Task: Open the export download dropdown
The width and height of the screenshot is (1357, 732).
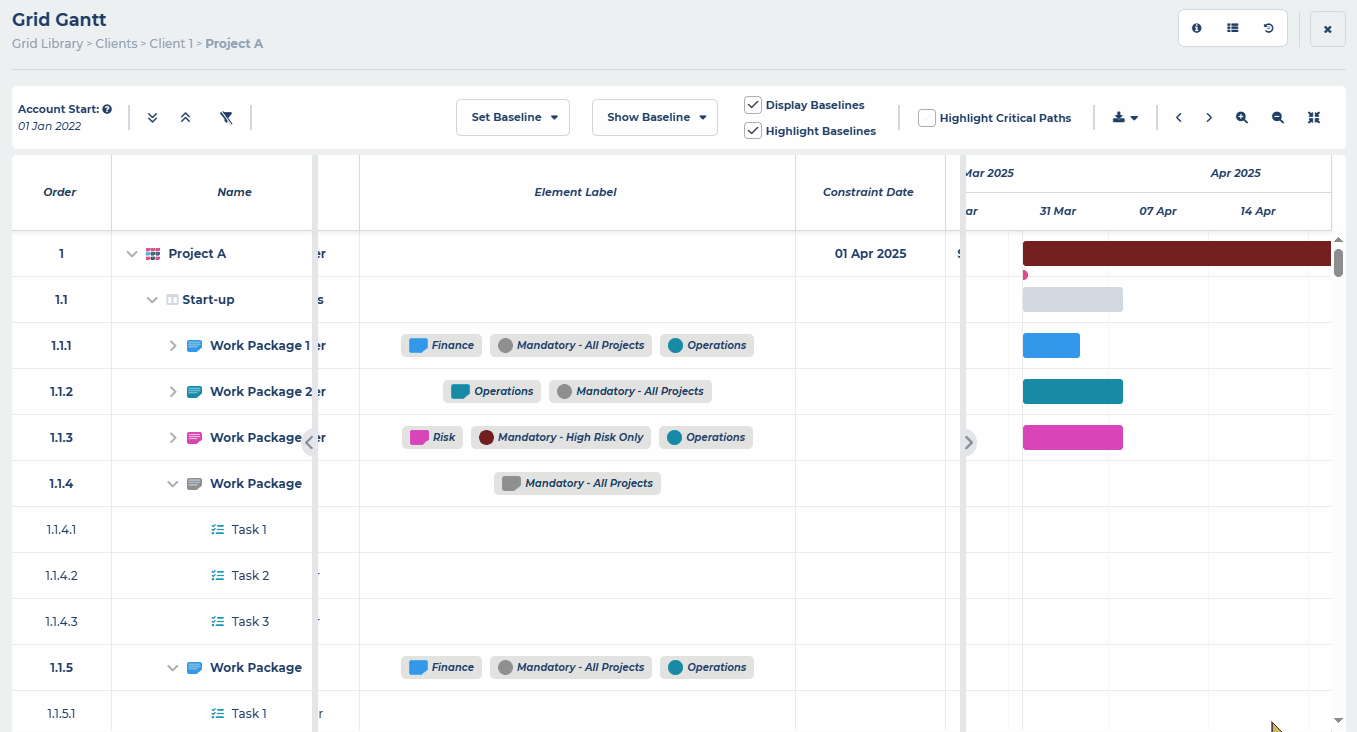Action: tap(1125, 118)
